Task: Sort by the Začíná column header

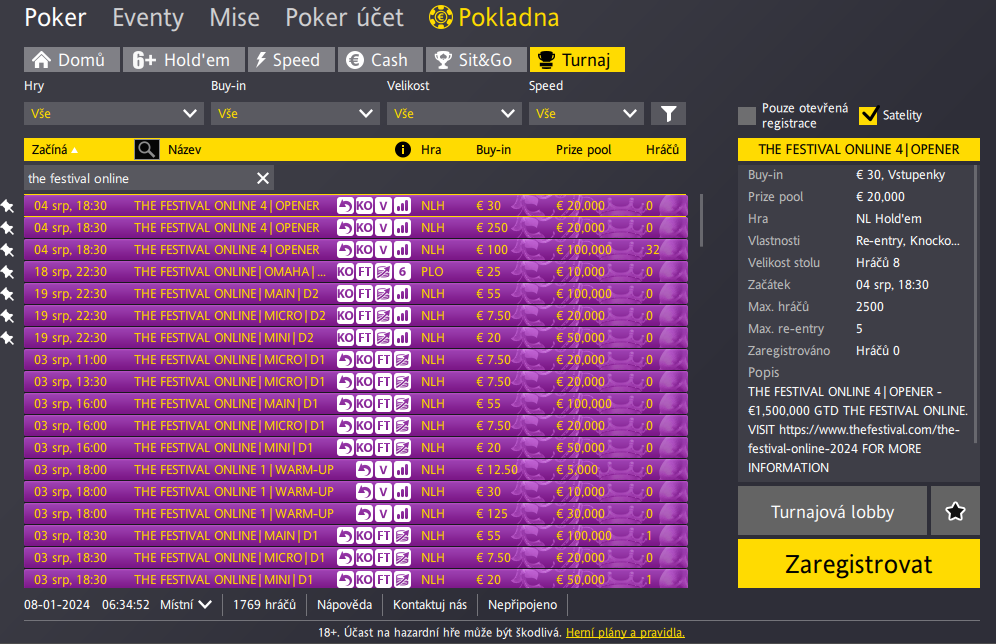Action: 55,150
